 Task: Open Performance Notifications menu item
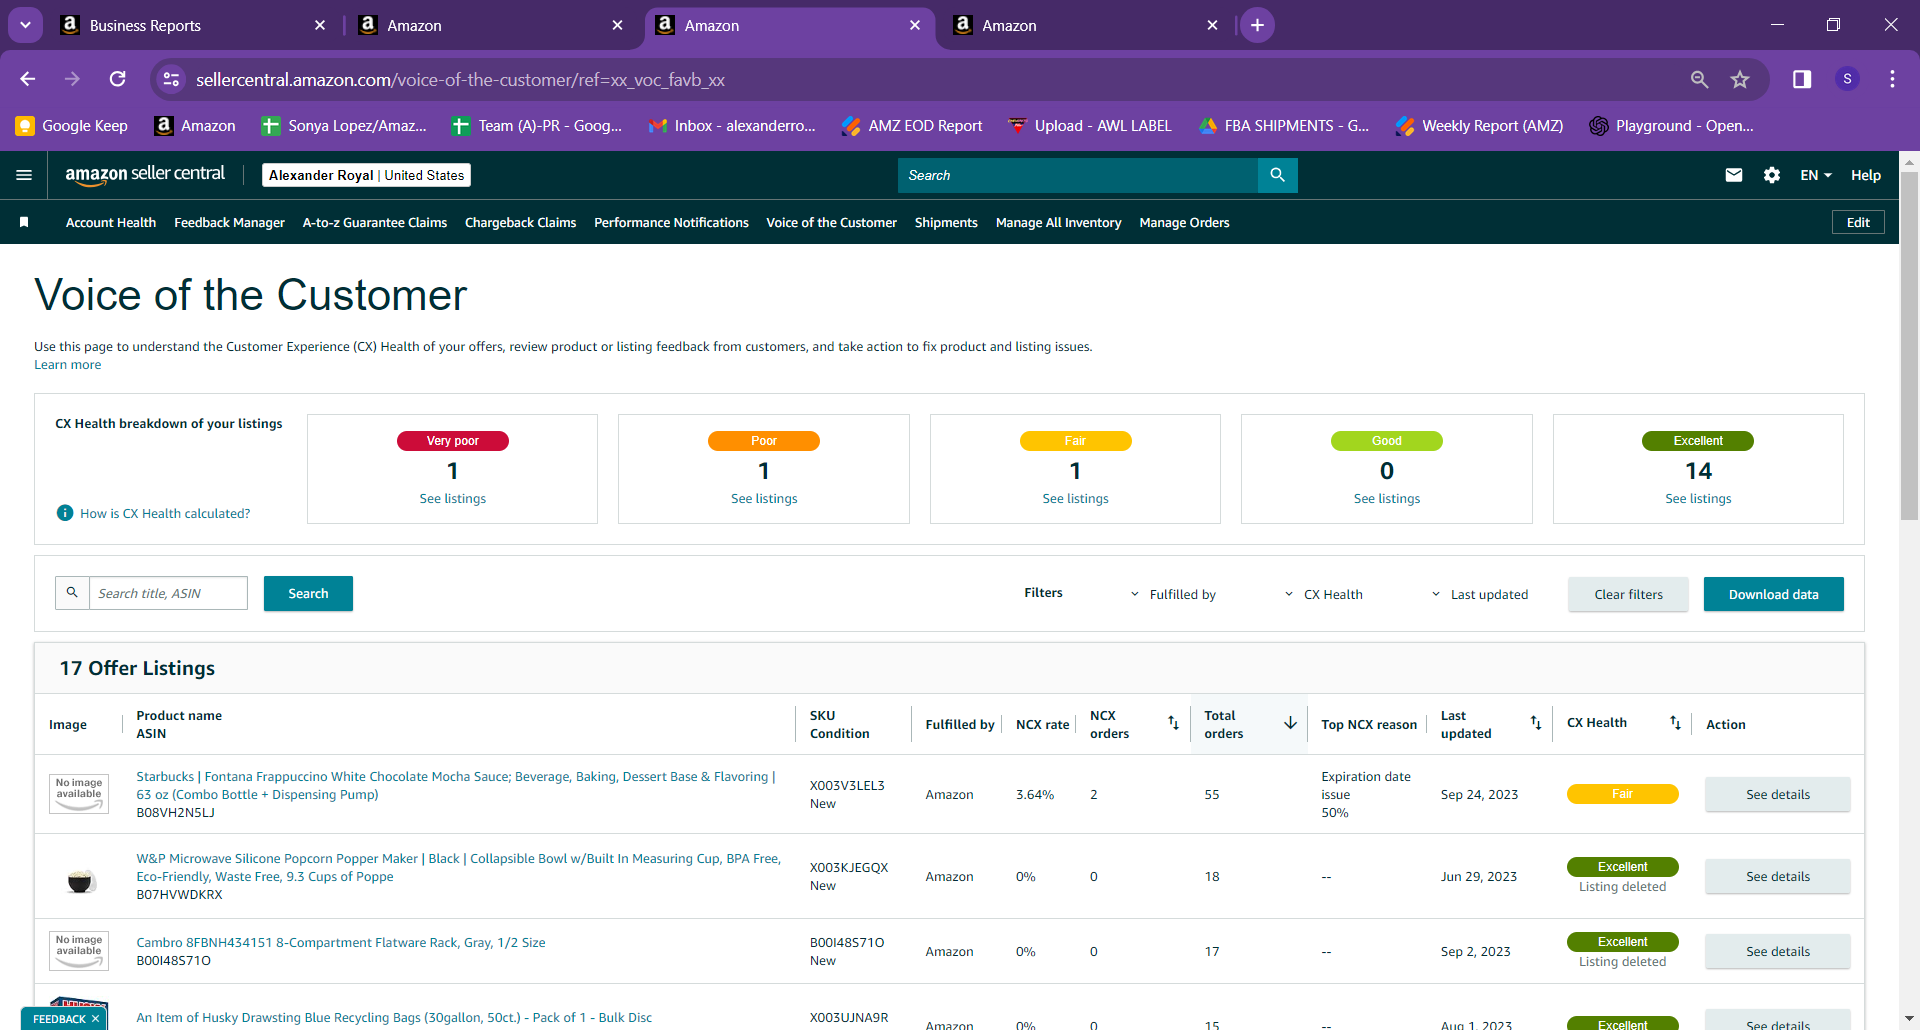pos(671,222)
